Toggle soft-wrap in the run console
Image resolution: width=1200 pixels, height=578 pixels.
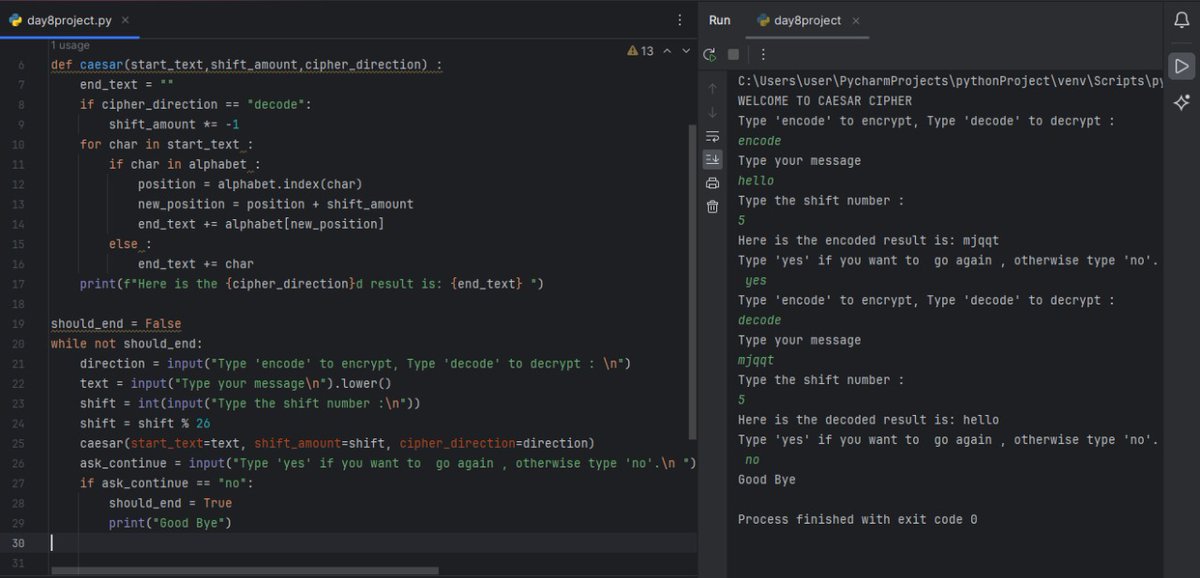click(712, 136)
